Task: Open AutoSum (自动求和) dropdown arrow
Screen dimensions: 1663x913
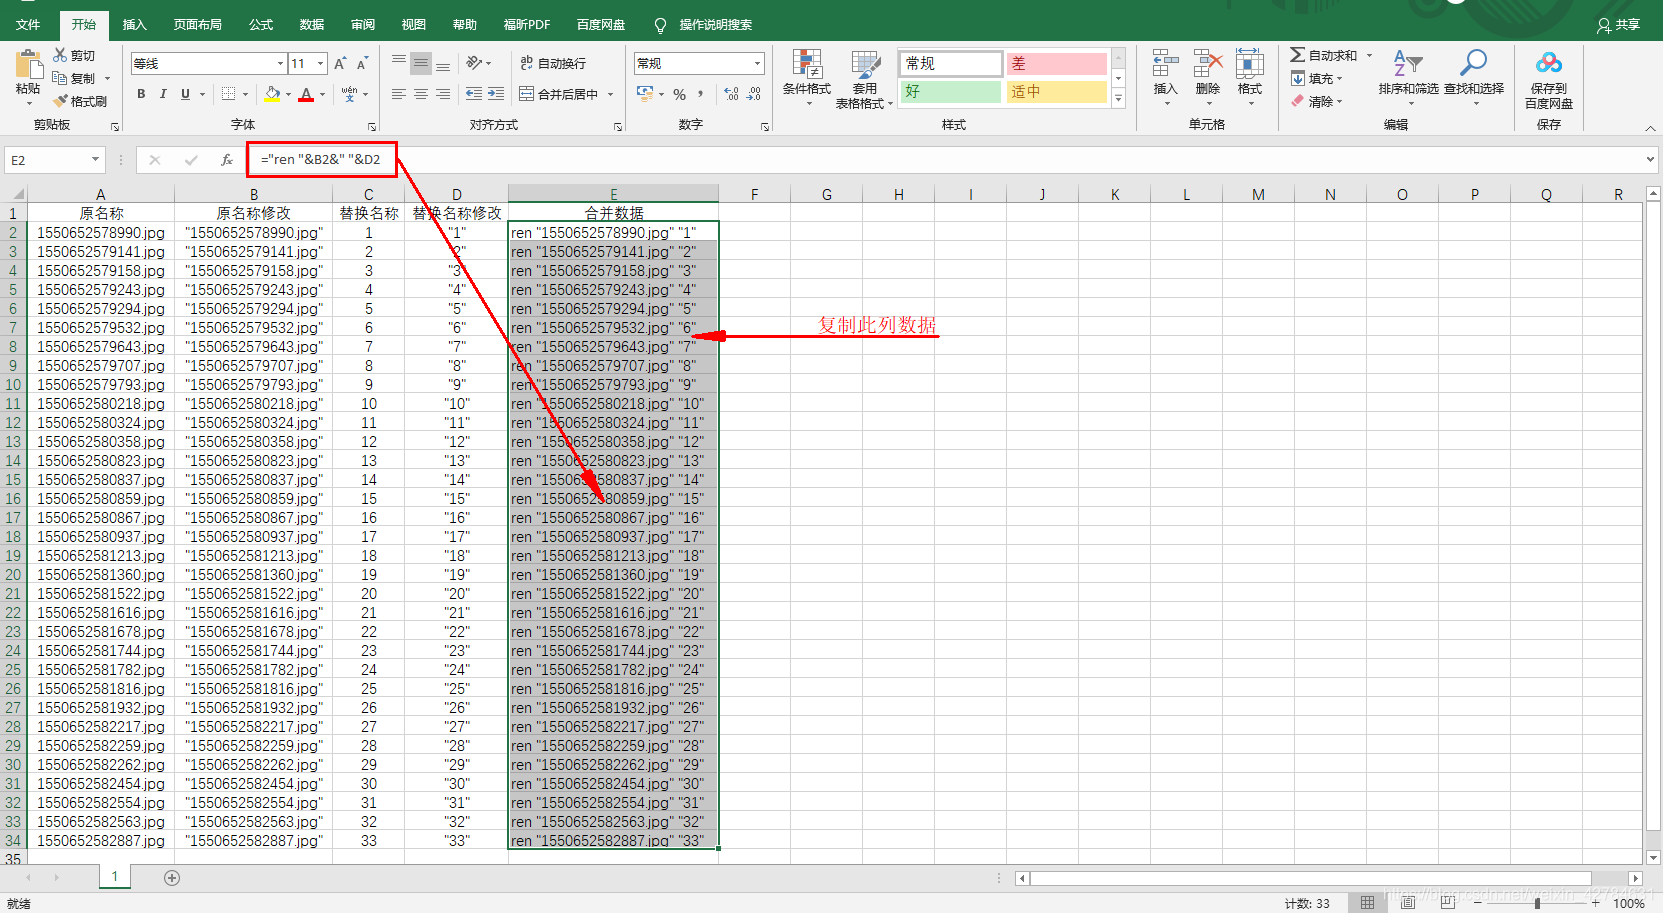Action: [1369, 55]
